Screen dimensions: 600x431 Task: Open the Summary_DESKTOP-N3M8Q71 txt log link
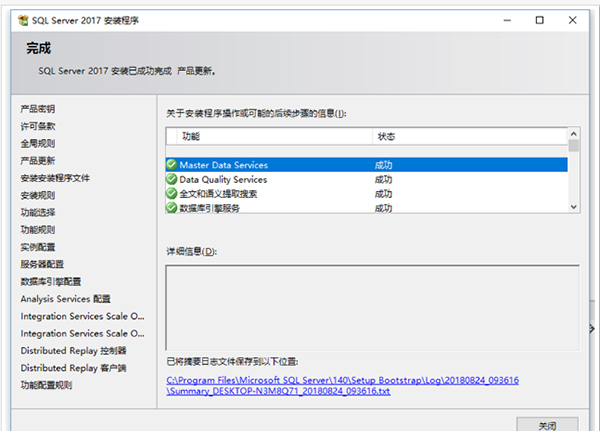pos(279,391)
